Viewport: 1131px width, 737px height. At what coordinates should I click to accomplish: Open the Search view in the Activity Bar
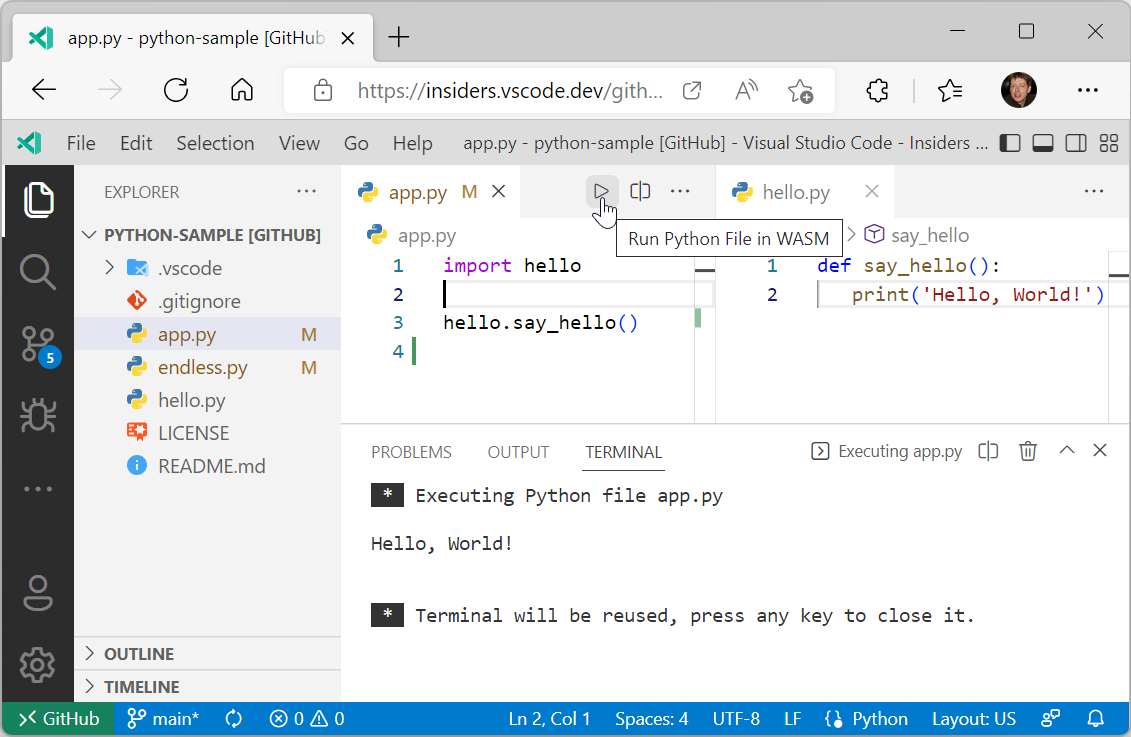click(x=38, y=270)
